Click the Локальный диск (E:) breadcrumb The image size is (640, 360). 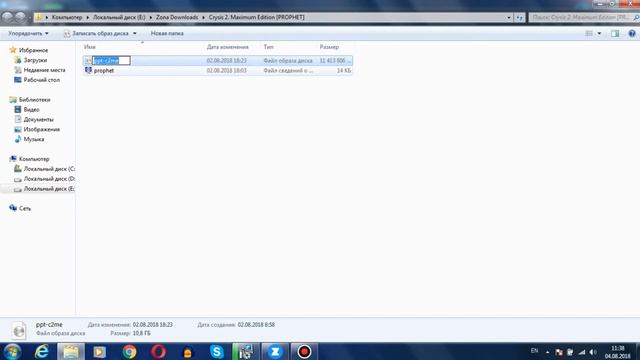[119, 17]
